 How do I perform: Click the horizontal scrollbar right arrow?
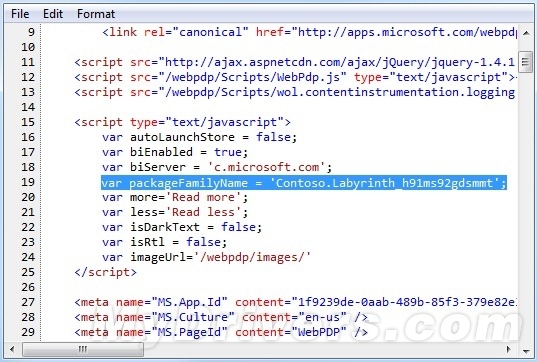coord(509,350)
